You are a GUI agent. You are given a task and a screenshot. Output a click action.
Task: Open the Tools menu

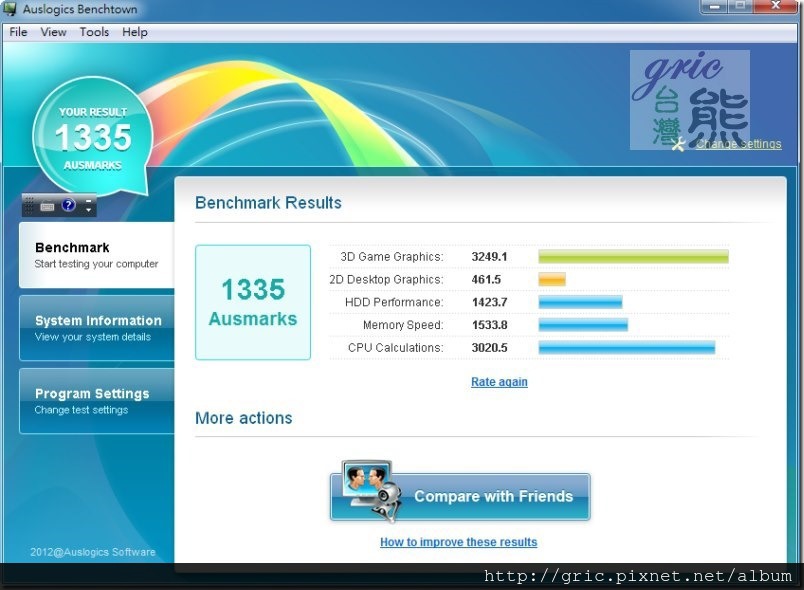tap(94, 32)
